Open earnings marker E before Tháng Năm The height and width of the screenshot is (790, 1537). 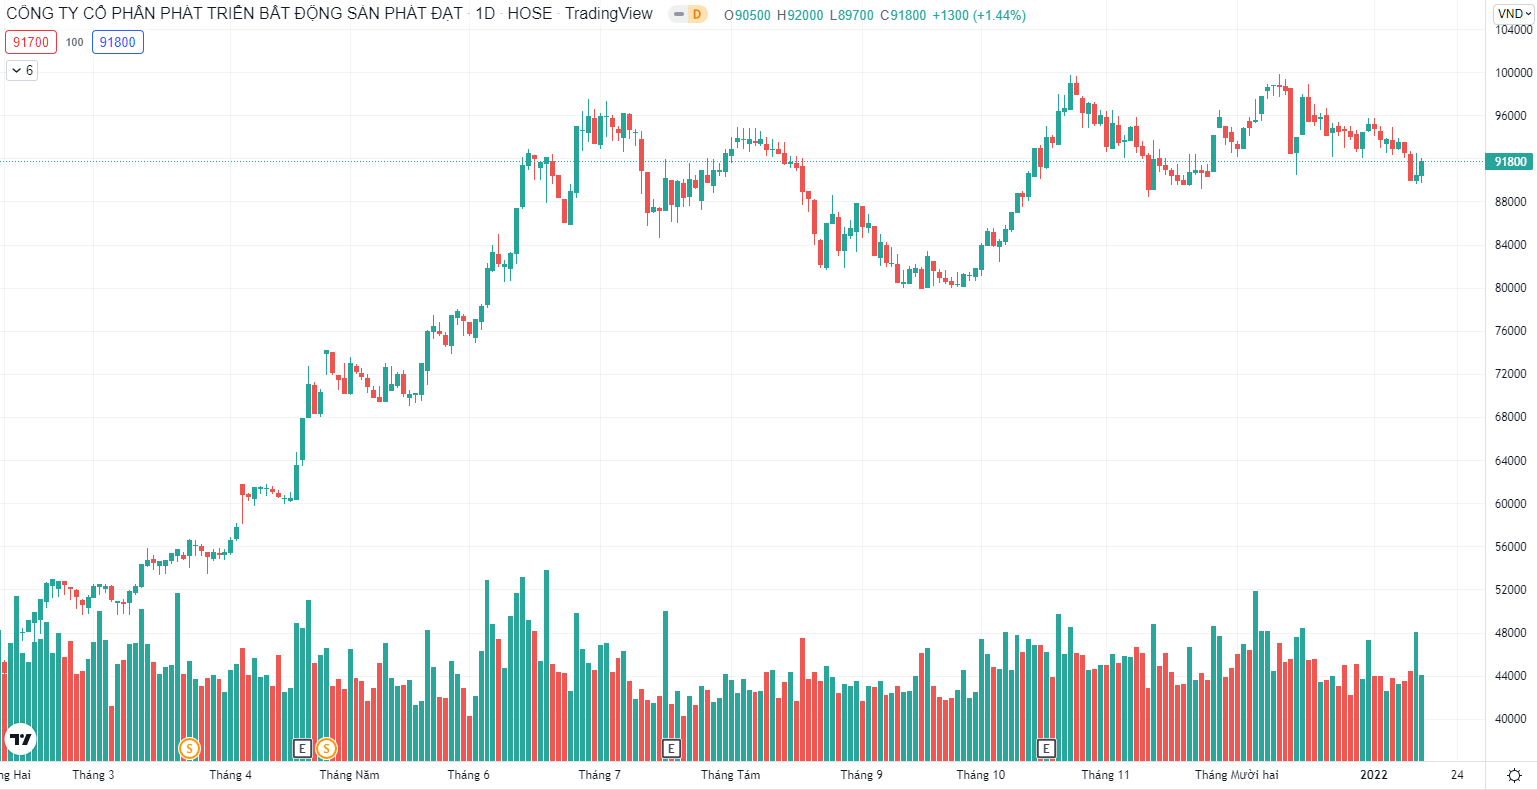(302, 748)
